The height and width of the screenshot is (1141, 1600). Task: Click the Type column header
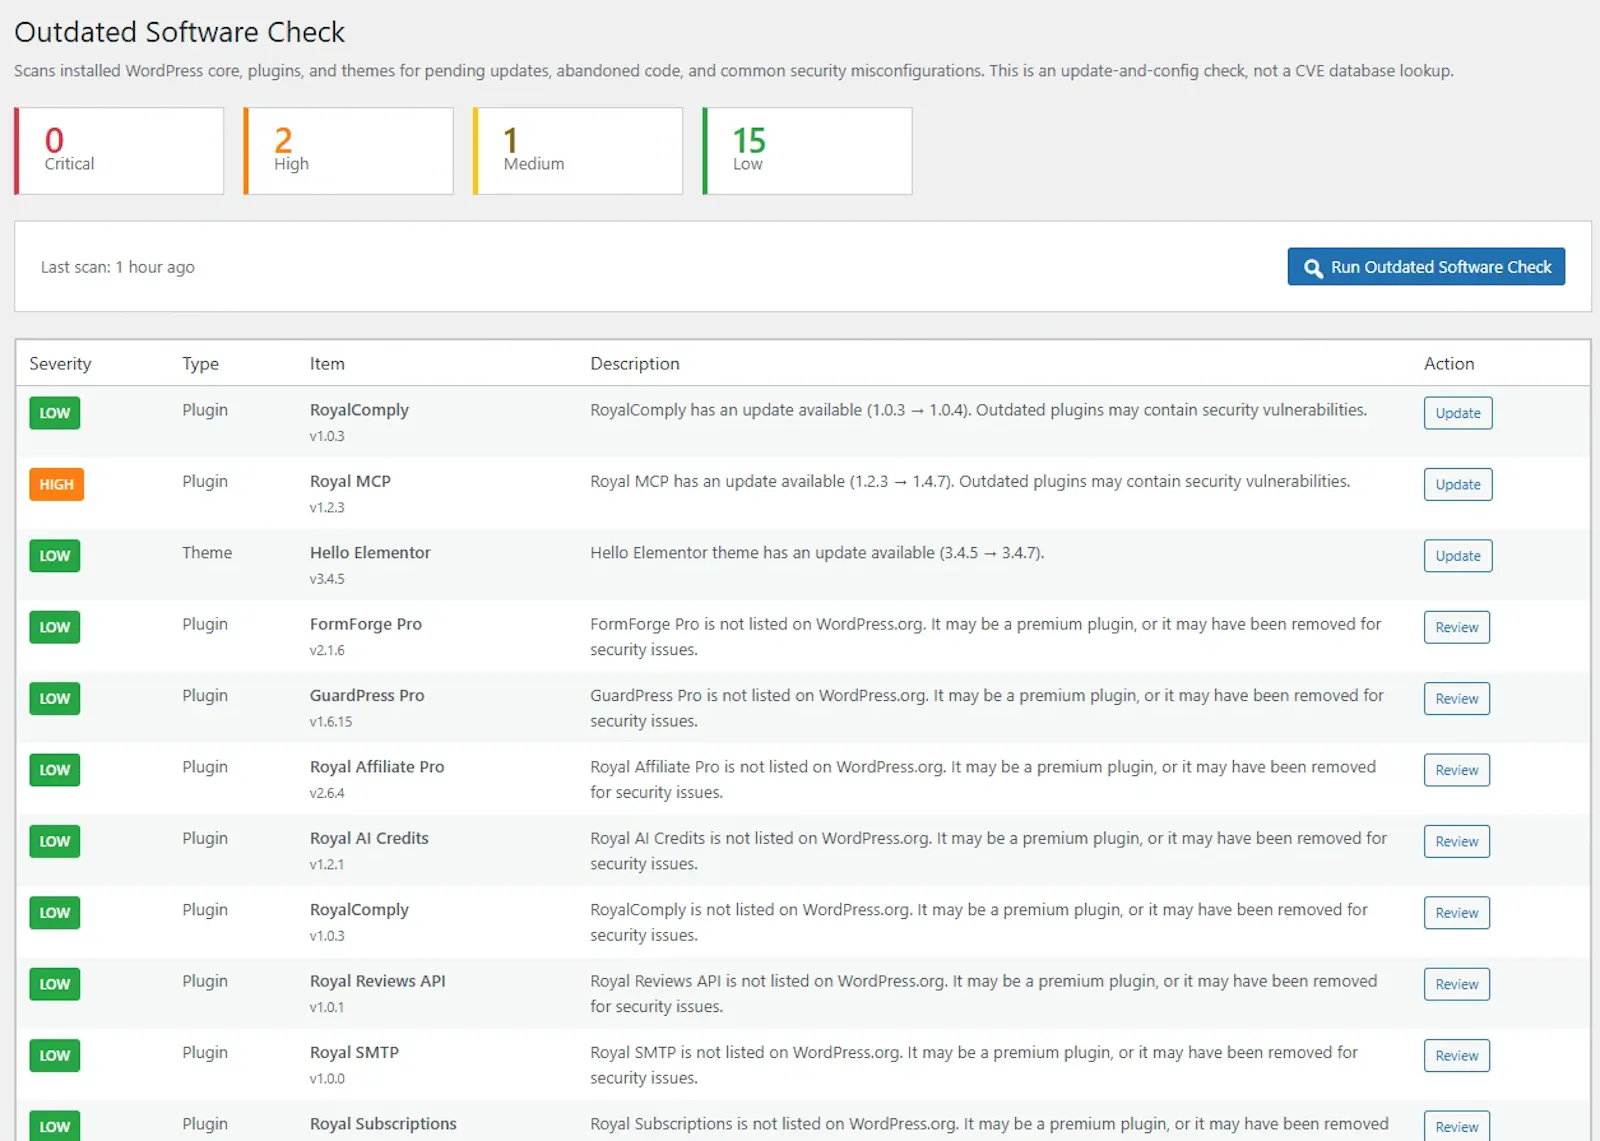200,364
